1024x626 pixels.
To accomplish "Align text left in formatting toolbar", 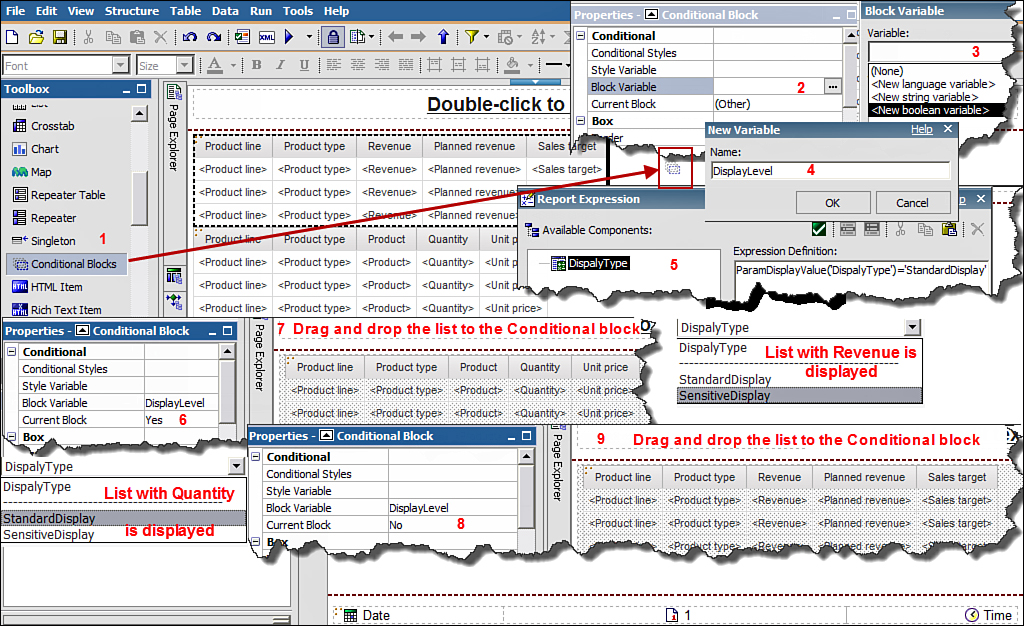I will point(334,65).
